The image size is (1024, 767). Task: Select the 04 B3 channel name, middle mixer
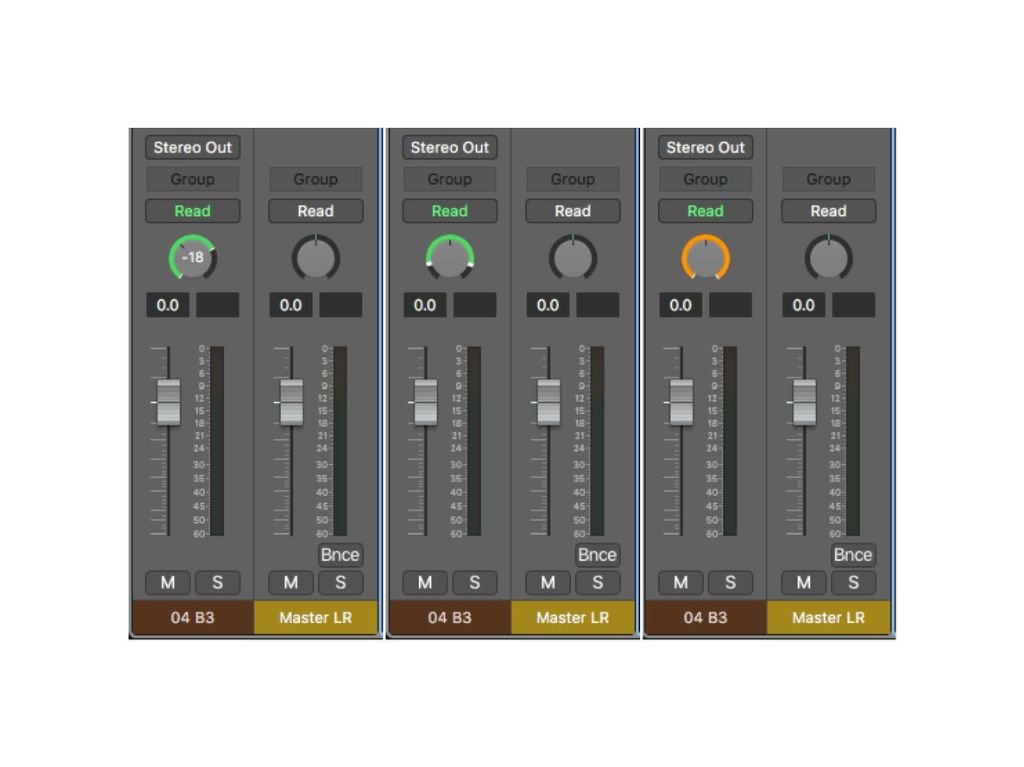[x=450, y=618]
